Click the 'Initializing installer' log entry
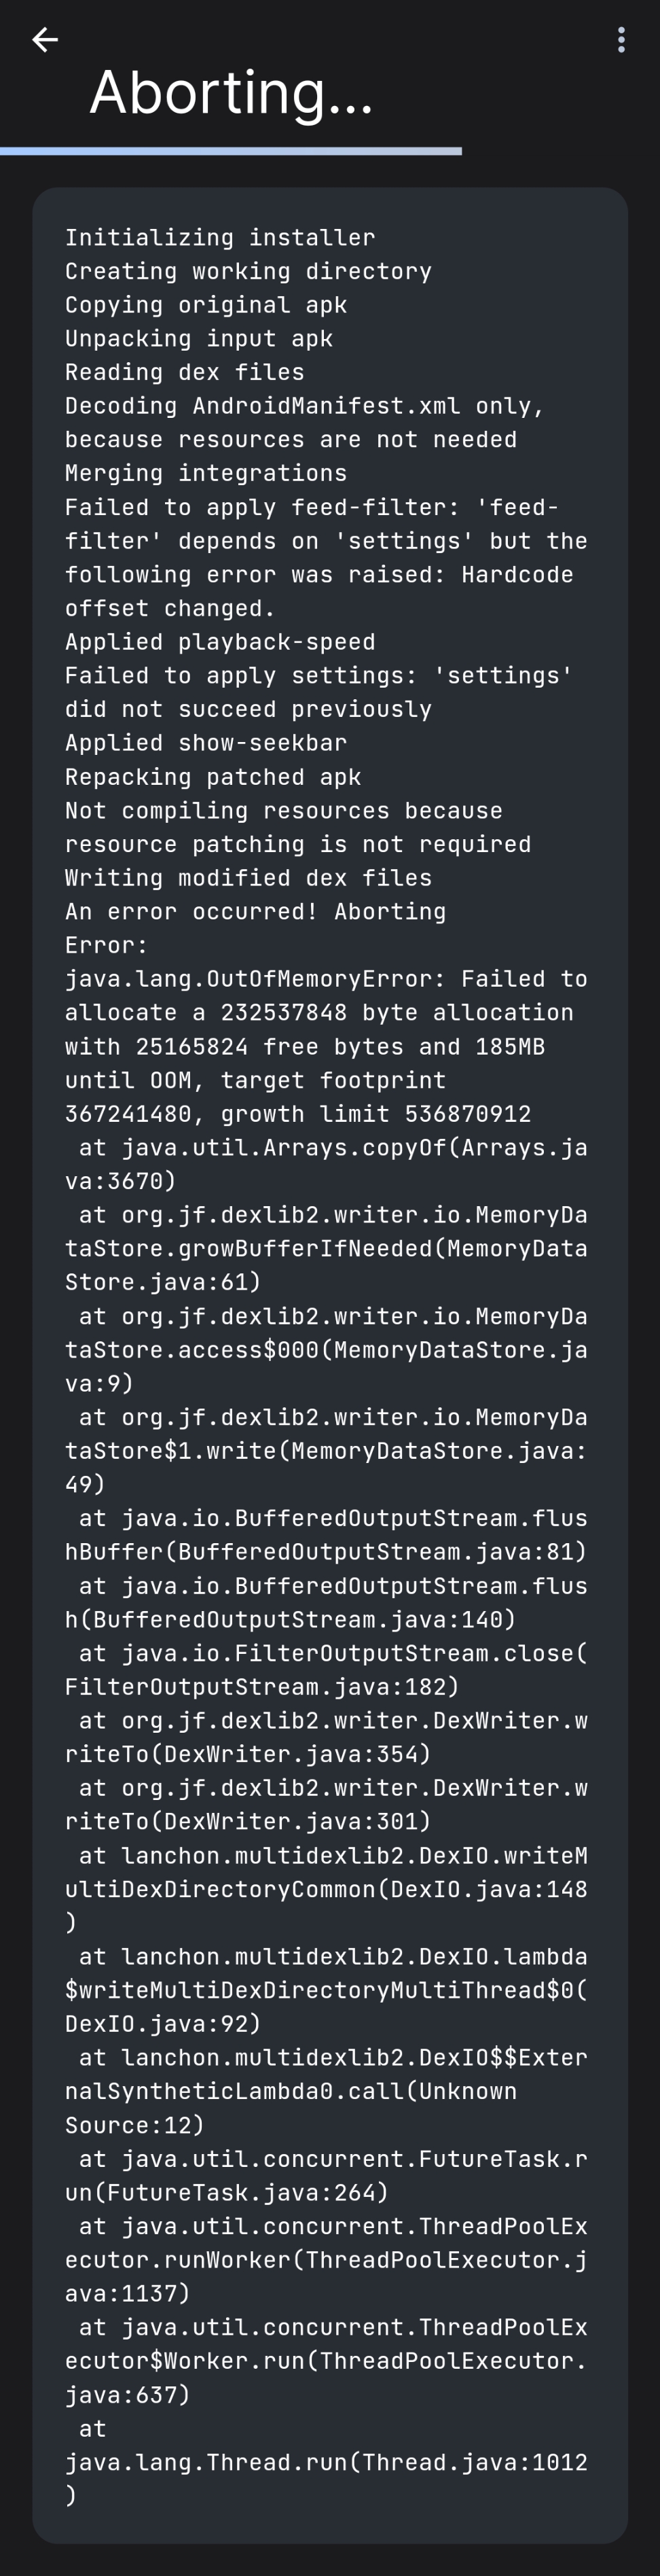 pyautogui.click(x=220, y=238)
